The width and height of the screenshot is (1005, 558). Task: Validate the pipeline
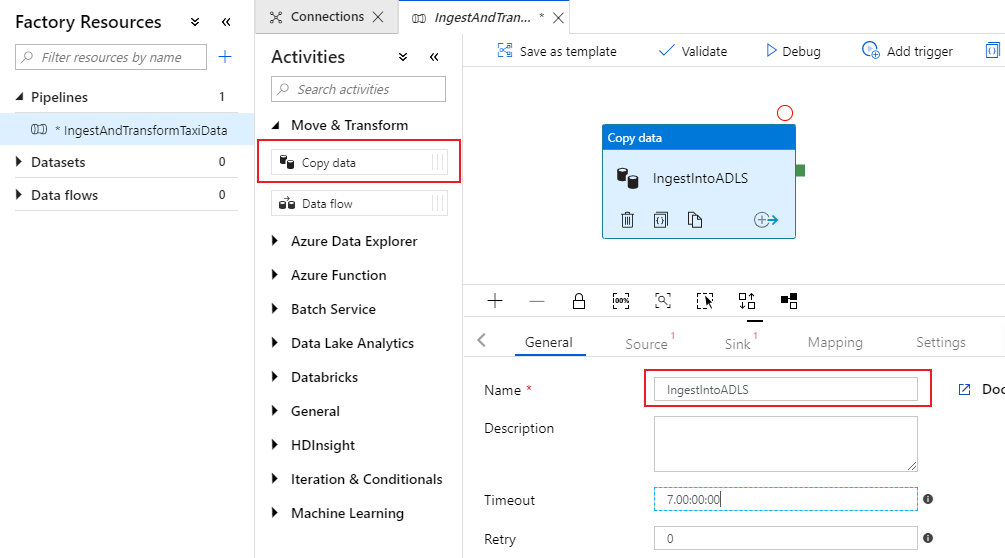coord(693,51)
